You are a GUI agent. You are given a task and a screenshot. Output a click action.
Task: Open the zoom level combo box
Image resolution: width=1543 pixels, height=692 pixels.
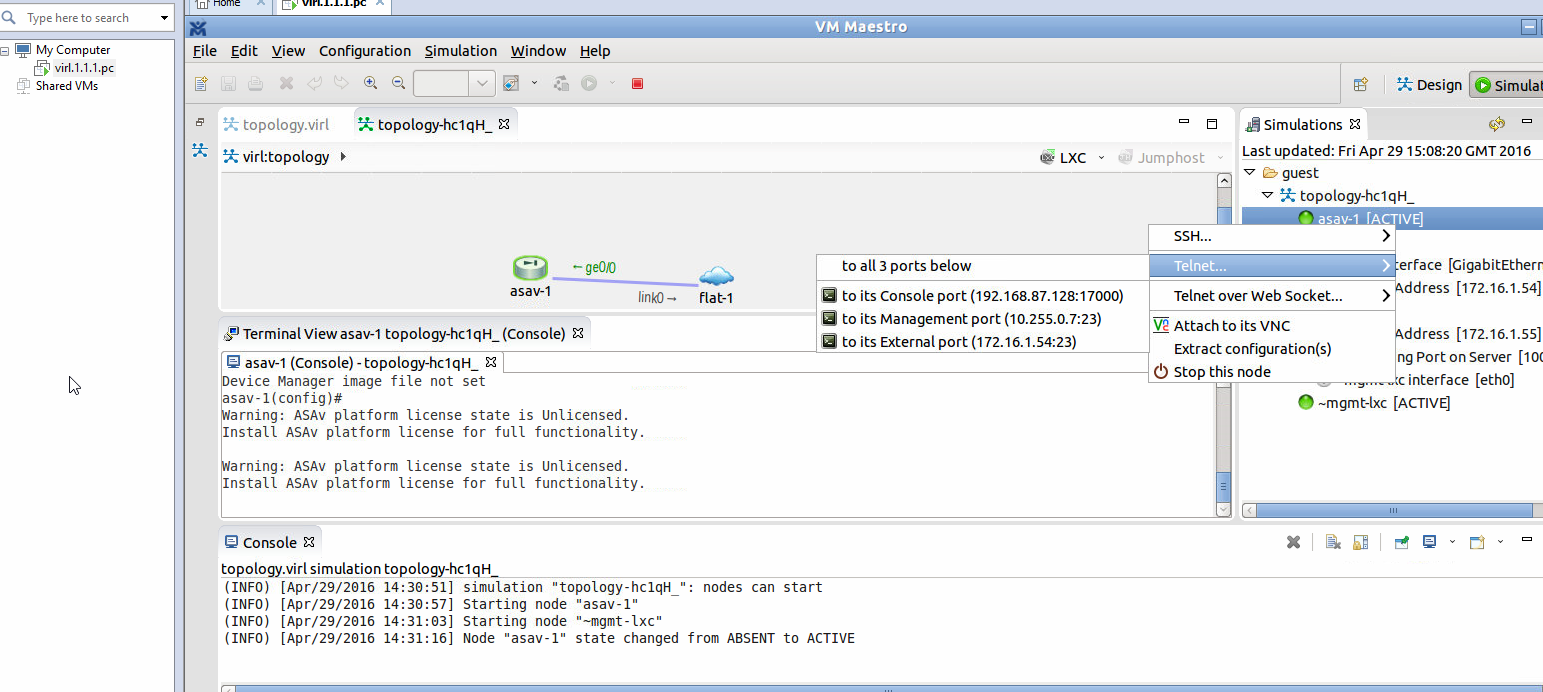click(x=483, y=83)
